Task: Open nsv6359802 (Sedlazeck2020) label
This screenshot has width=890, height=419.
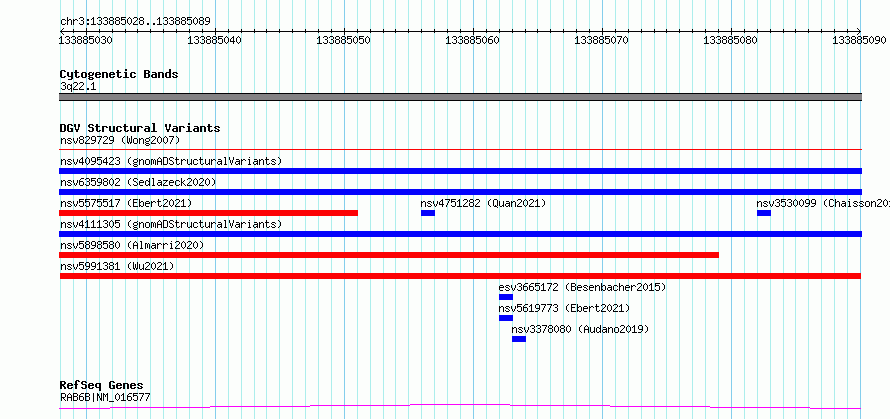Action: click(138, 182)
